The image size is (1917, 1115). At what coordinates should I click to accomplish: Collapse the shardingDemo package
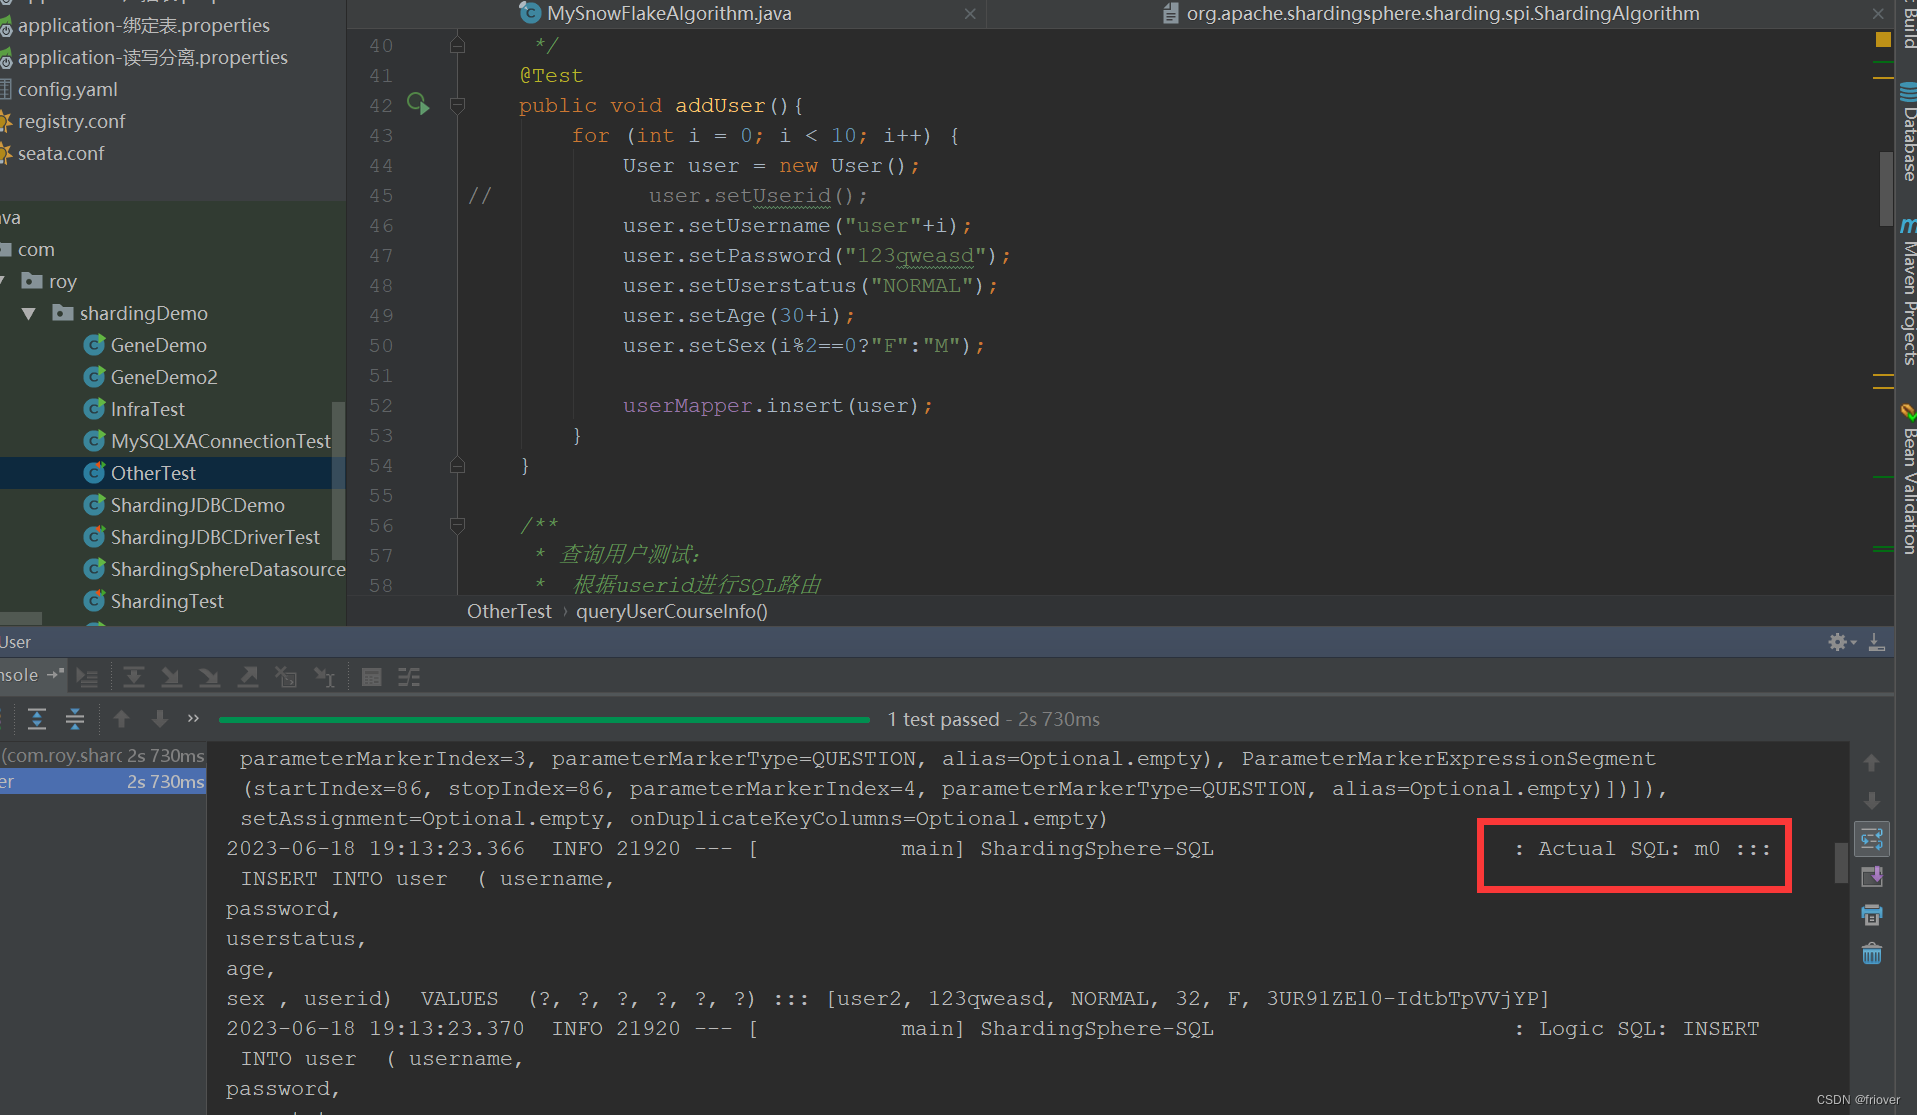[x=29, y=314]
